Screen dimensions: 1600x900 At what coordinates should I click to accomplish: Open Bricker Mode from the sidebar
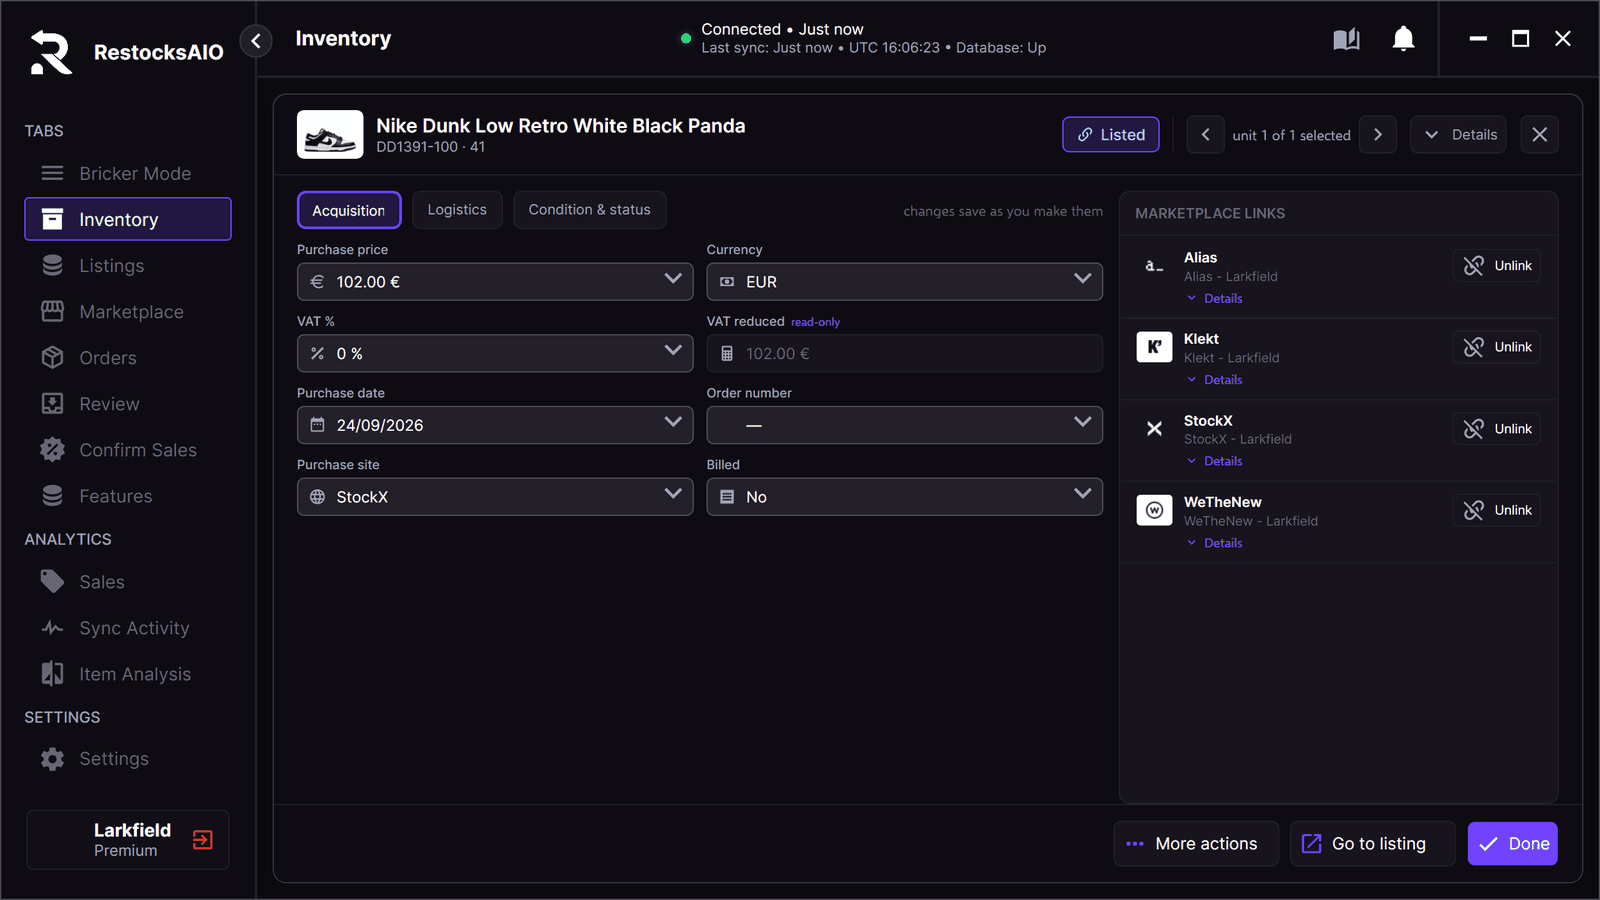(x=128, y=173)
